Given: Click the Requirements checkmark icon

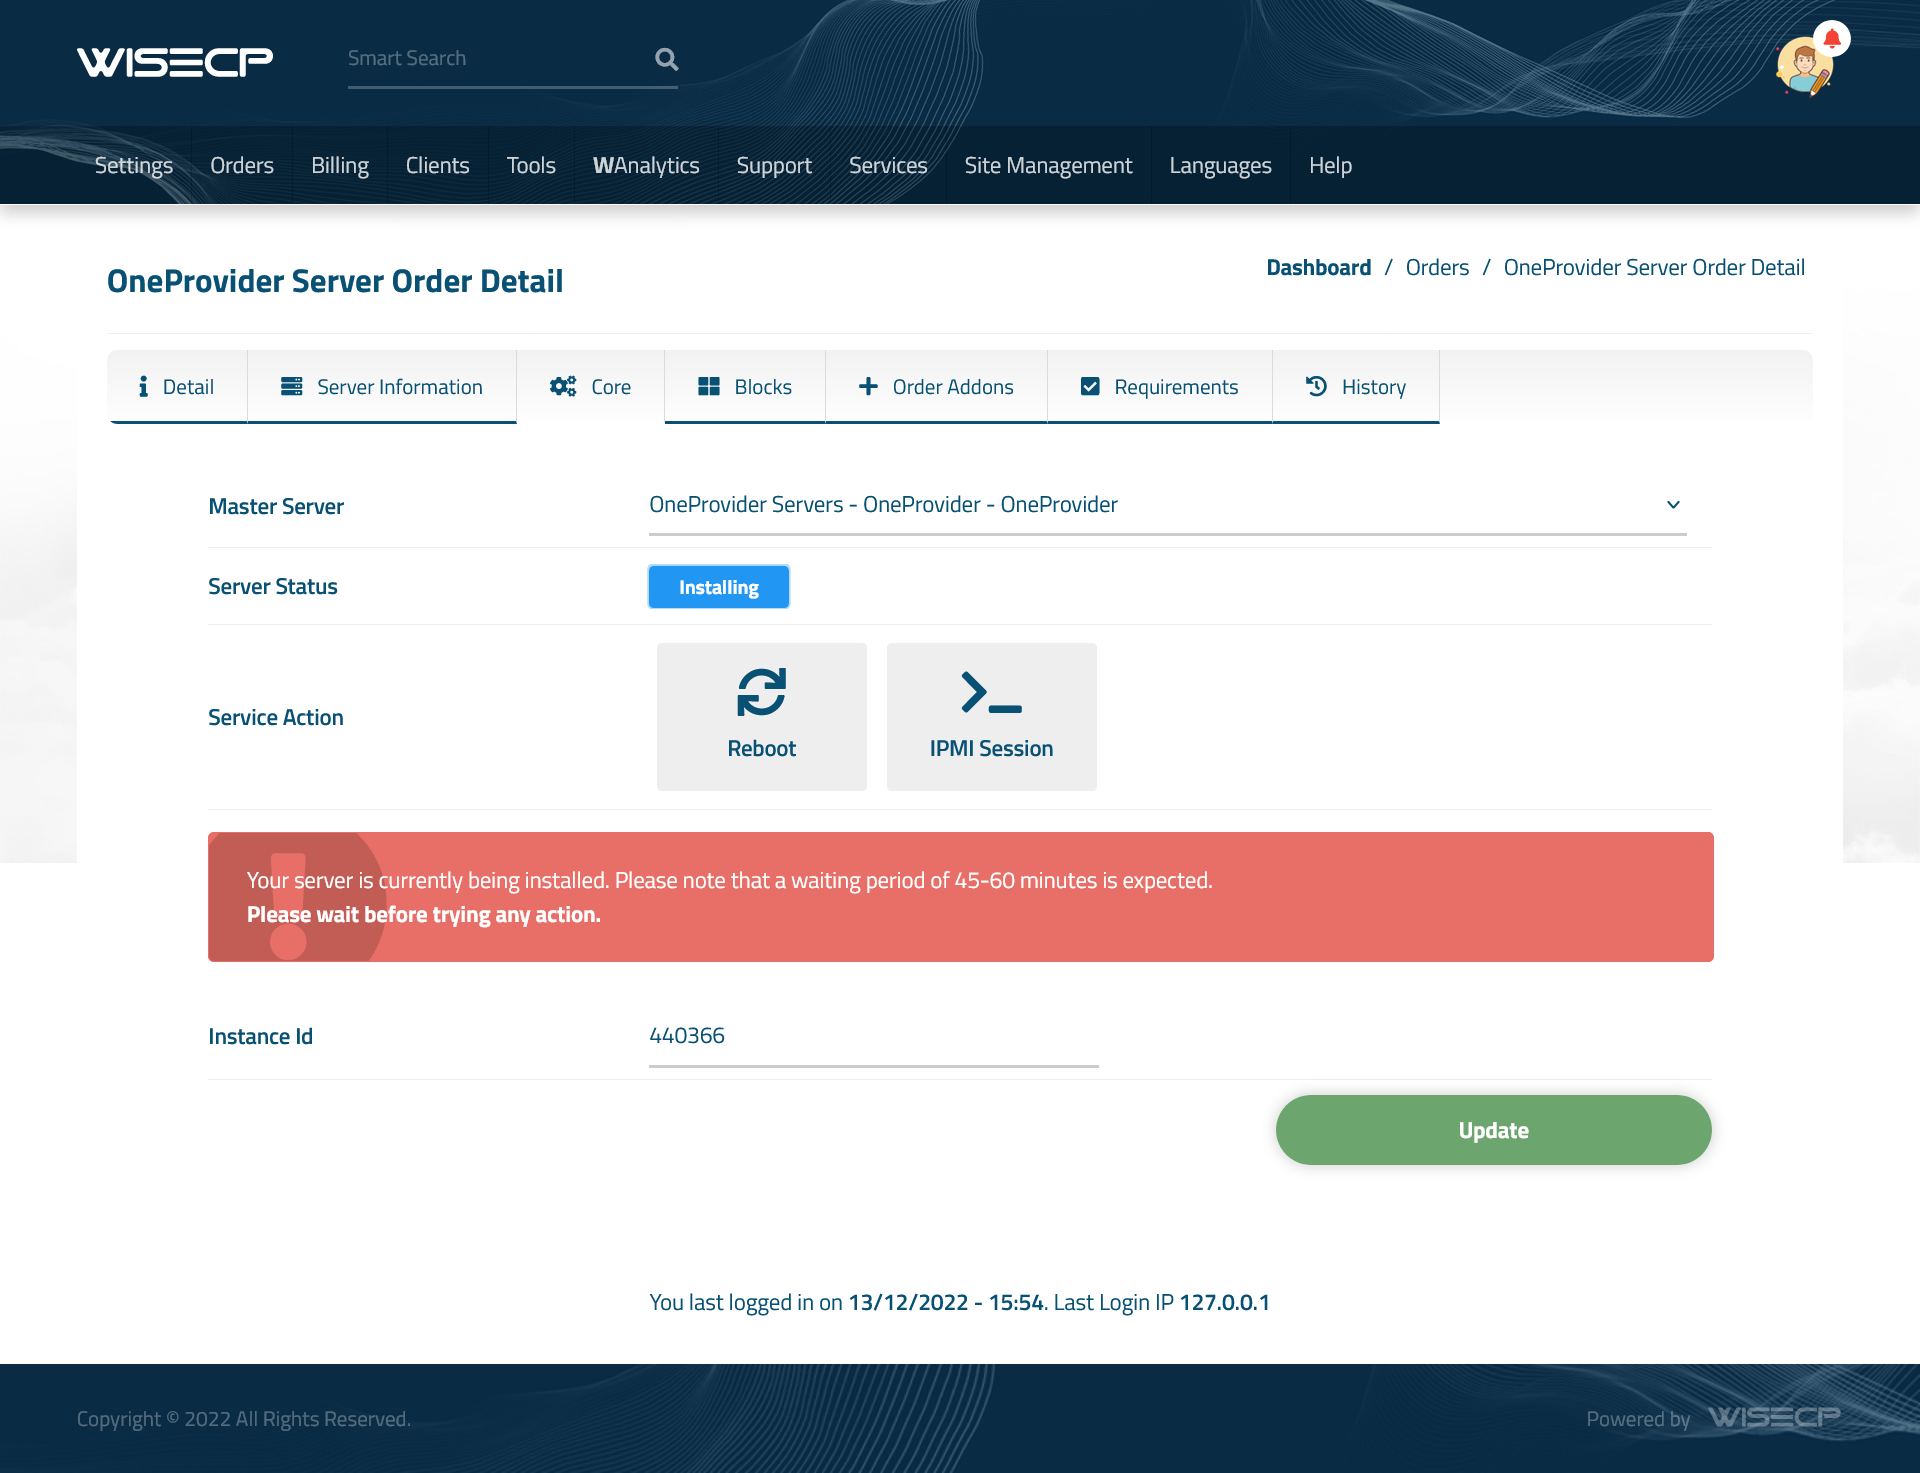Looking at the screenshot, I should coord(1090,387).
